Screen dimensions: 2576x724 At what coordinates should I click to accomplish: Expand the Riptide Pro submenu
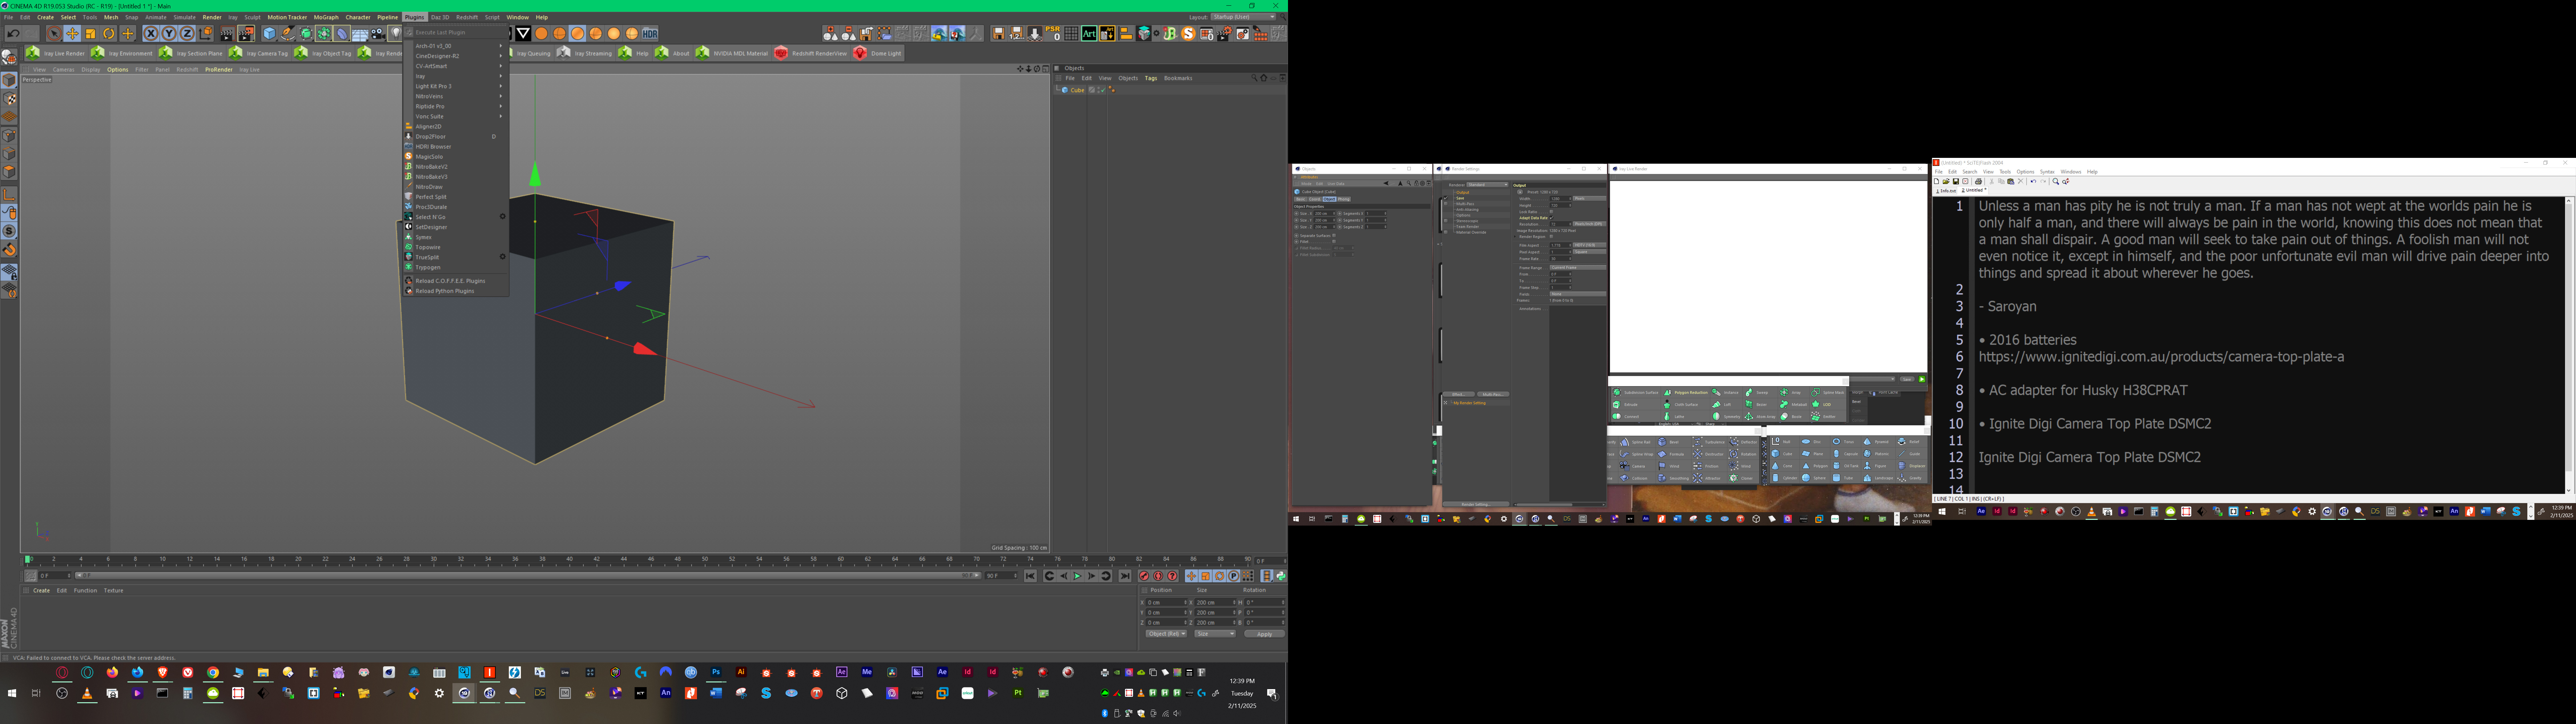pyautogui.click(x=456, y=106)
